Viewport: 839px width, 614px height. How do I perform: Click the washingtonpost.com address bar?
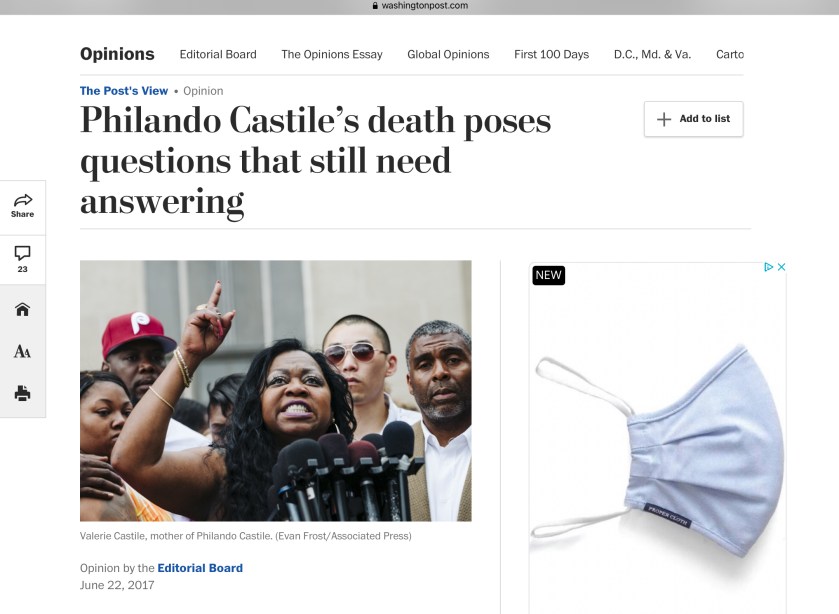[420, 6]
